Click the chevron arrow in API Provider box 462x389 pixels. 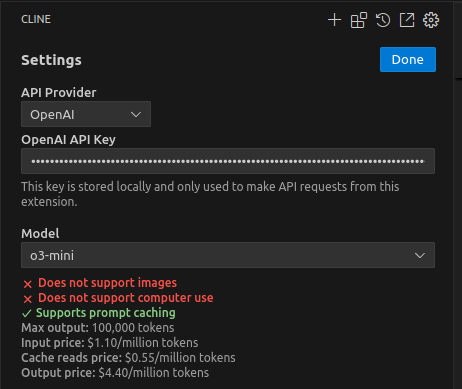click(x=136, y=114)
